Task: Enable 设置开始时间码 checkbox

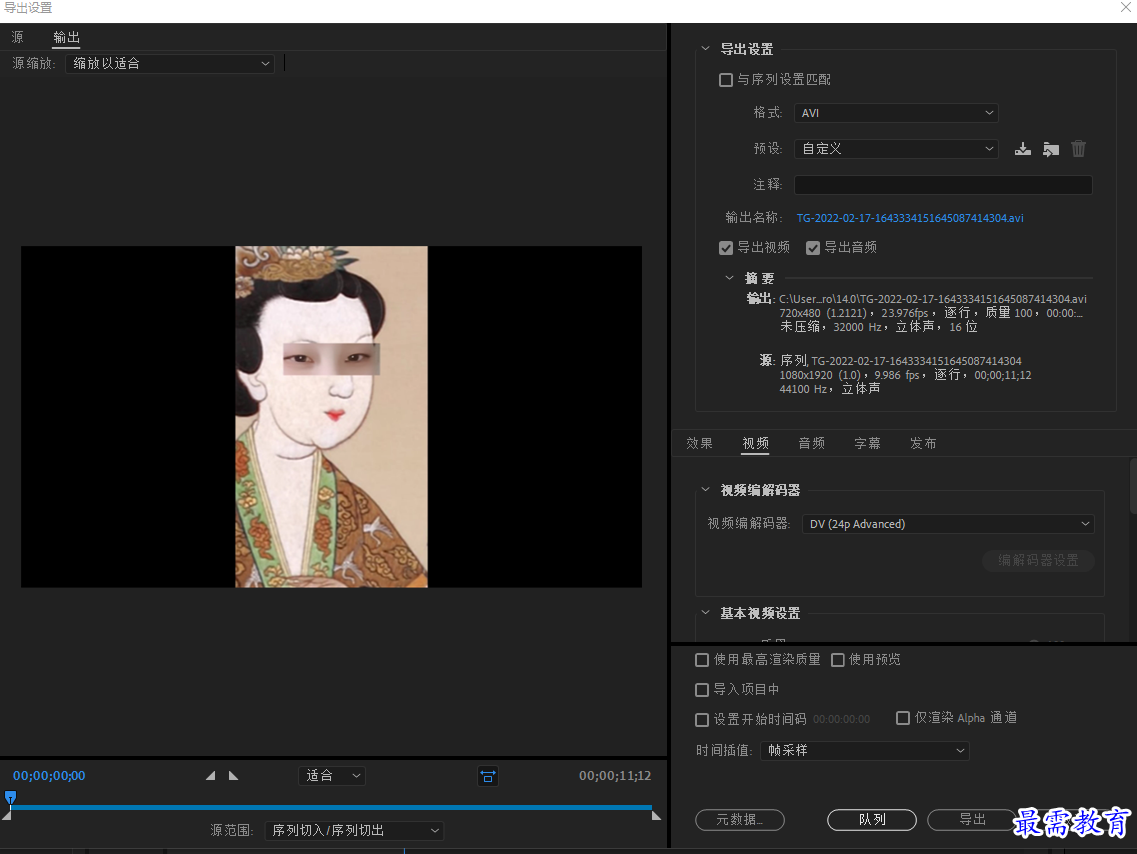Action: pyautogui.click(x=702, y=720)
